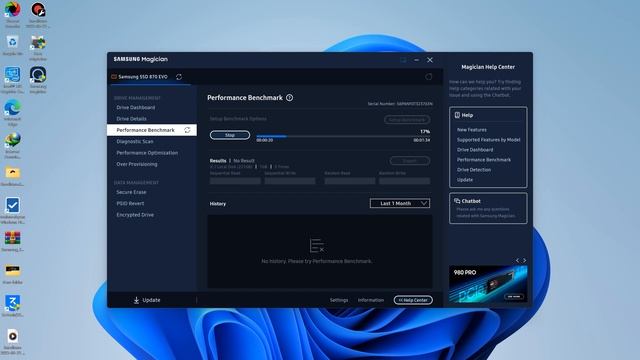Stop the running benchmark

click(x=230, y=135)
